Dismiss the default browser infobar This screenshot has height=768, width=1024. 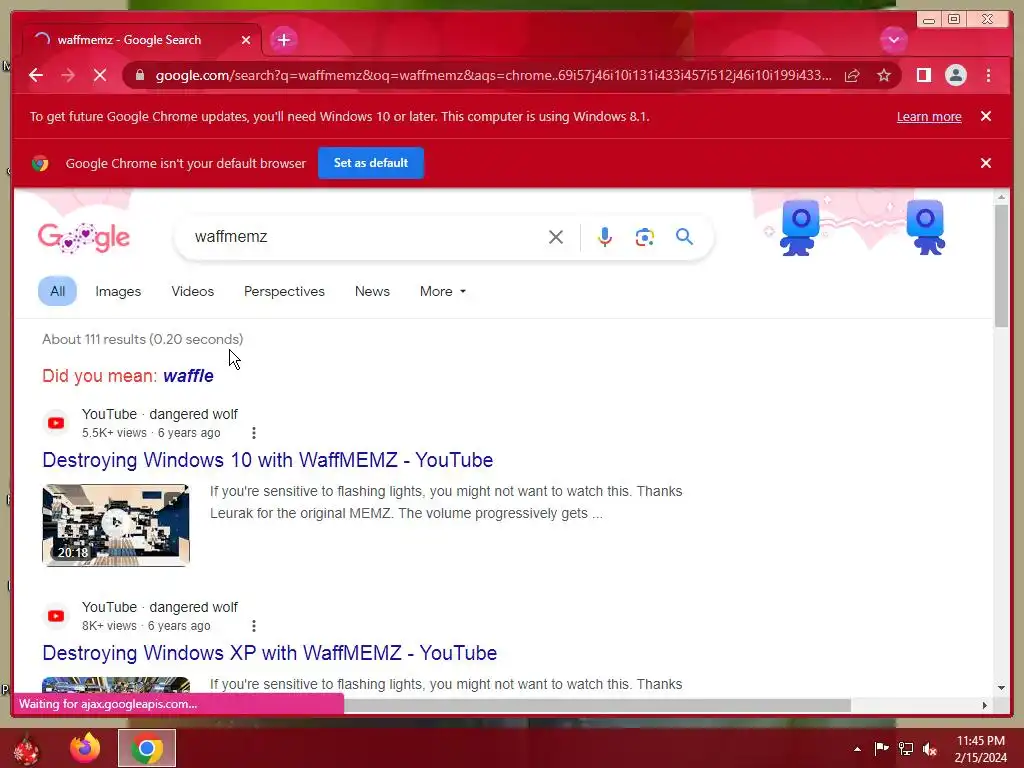point(986,163)
